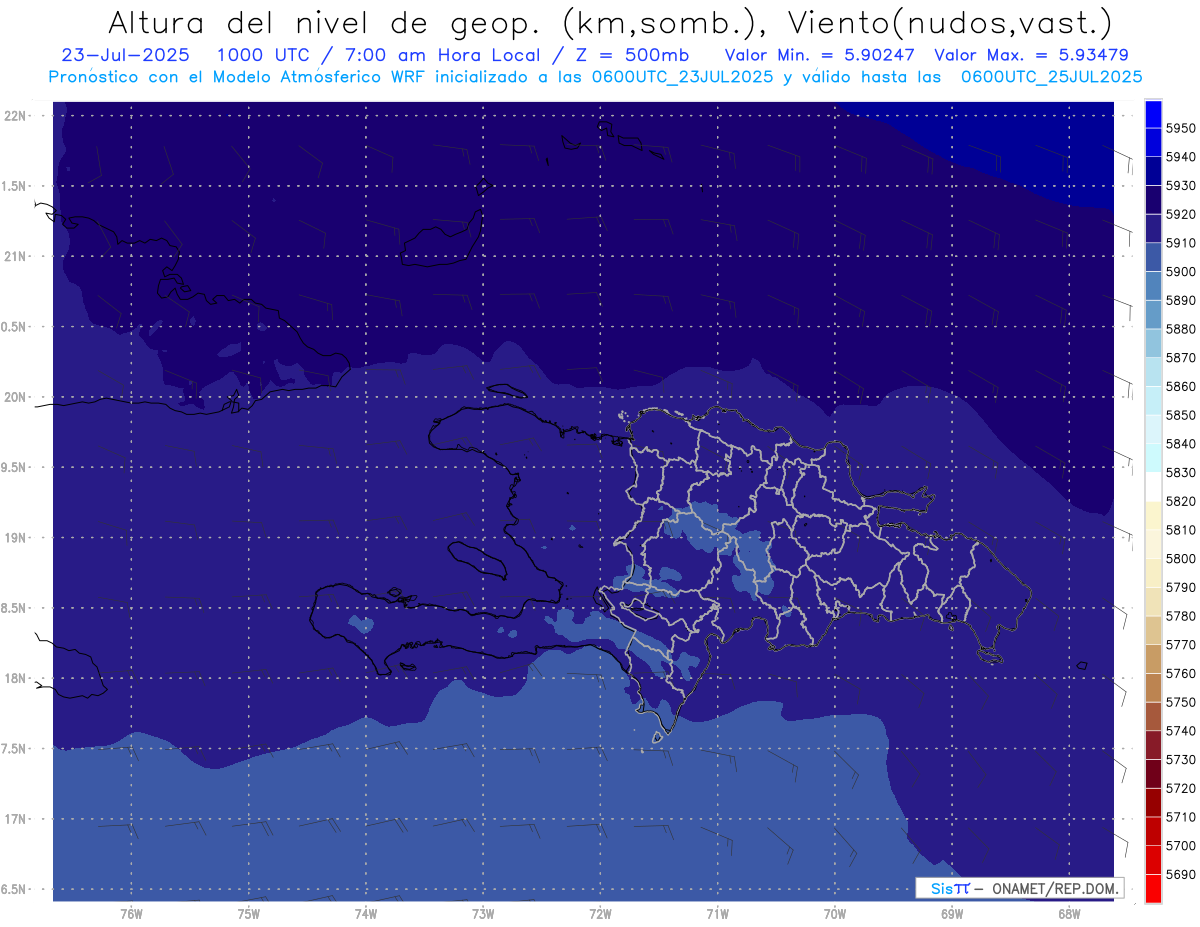The width and height of the screenshot is (1200, 927).
Task: Click the '5770' colorbar value
Action: click(x=1181, y=645)
